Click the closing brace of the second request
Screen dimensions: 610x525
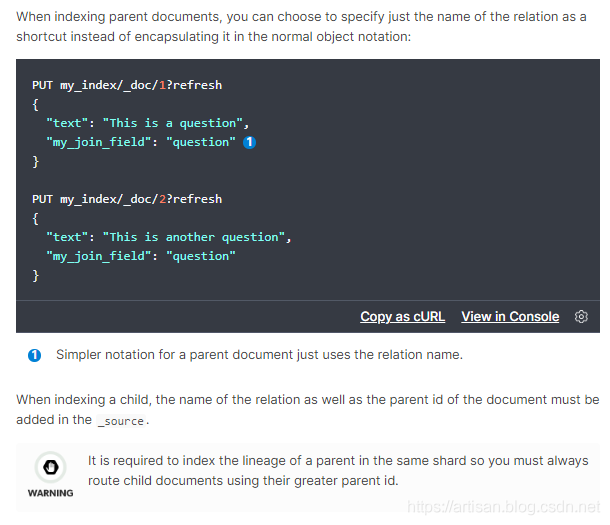coord(36,275)
